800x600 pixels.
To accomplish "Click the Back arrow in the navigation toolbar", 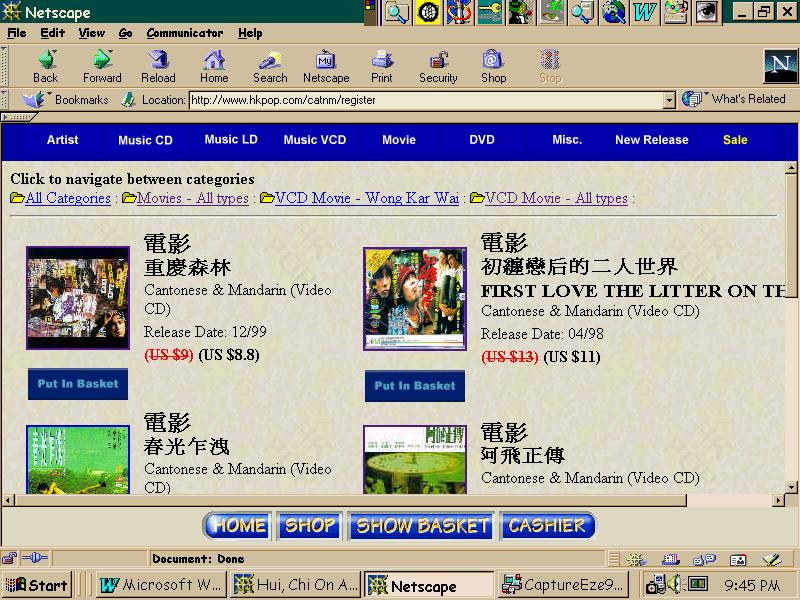I will (46, 66).
